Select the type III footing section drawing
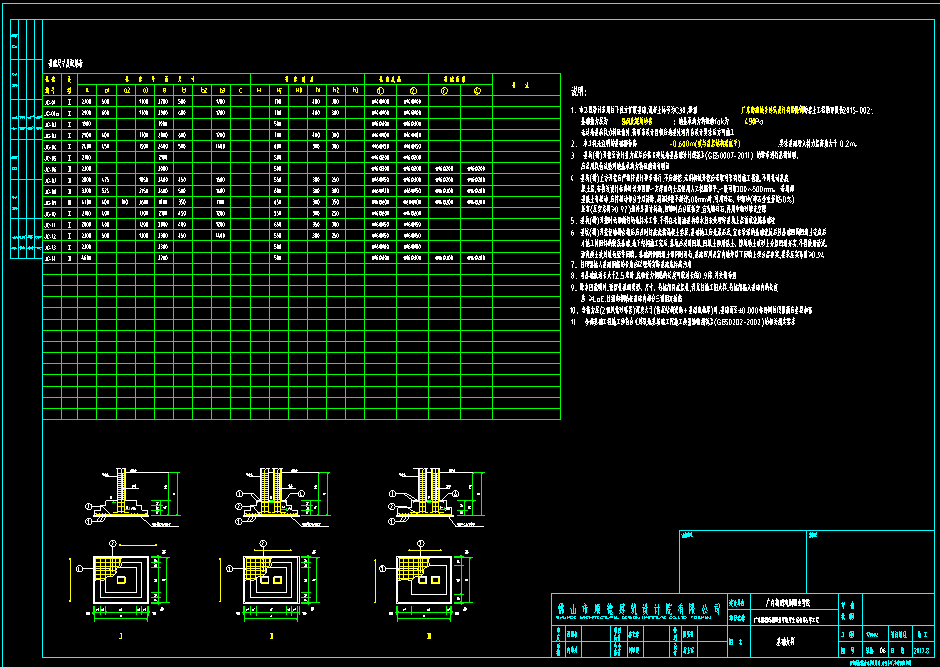Image resolution: width=940 pixels, height=667 pixels. coord(436,496)
